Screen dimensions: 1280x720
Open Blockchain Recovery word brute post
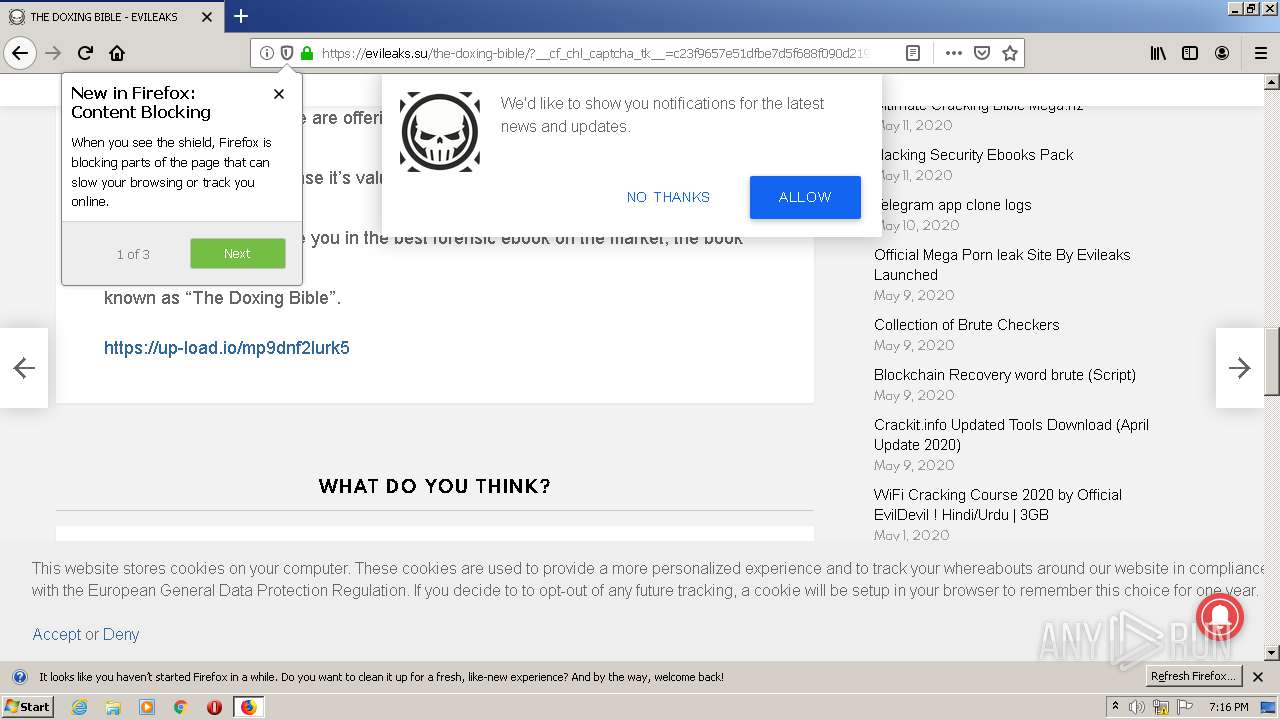pos(1005,375)
